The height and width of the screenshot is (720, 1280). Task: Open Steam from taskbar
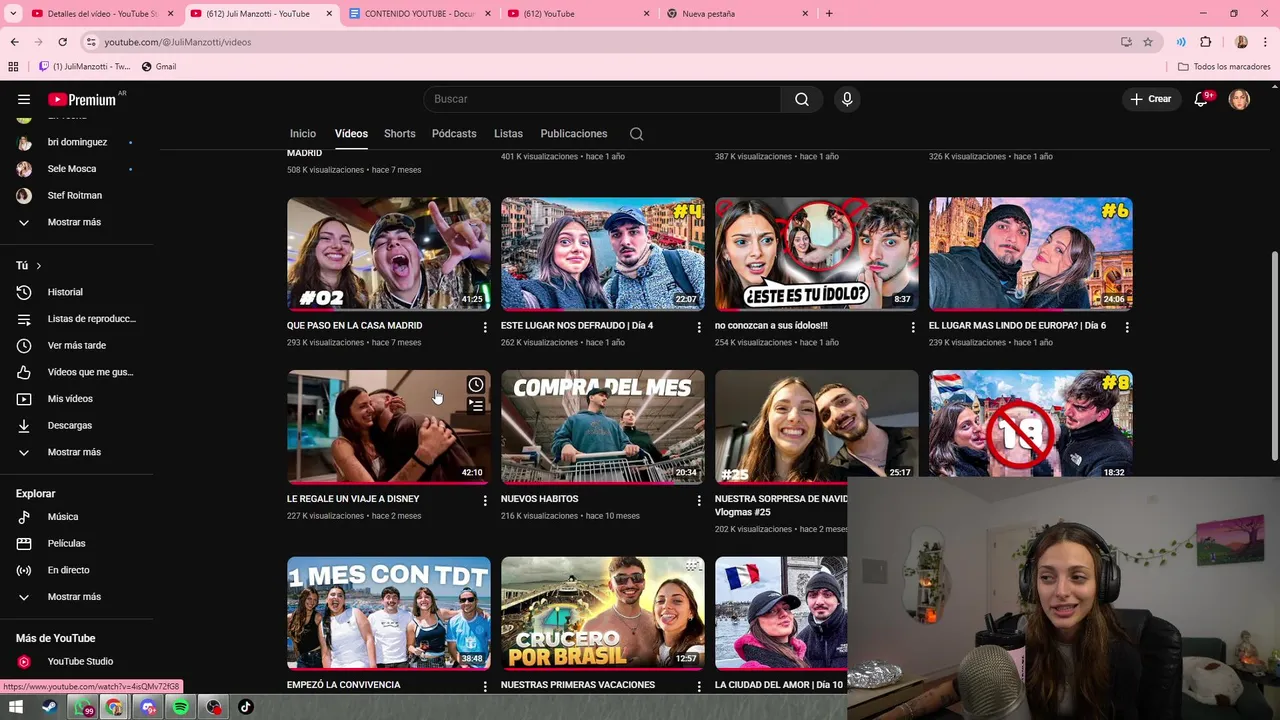[48, 707]
